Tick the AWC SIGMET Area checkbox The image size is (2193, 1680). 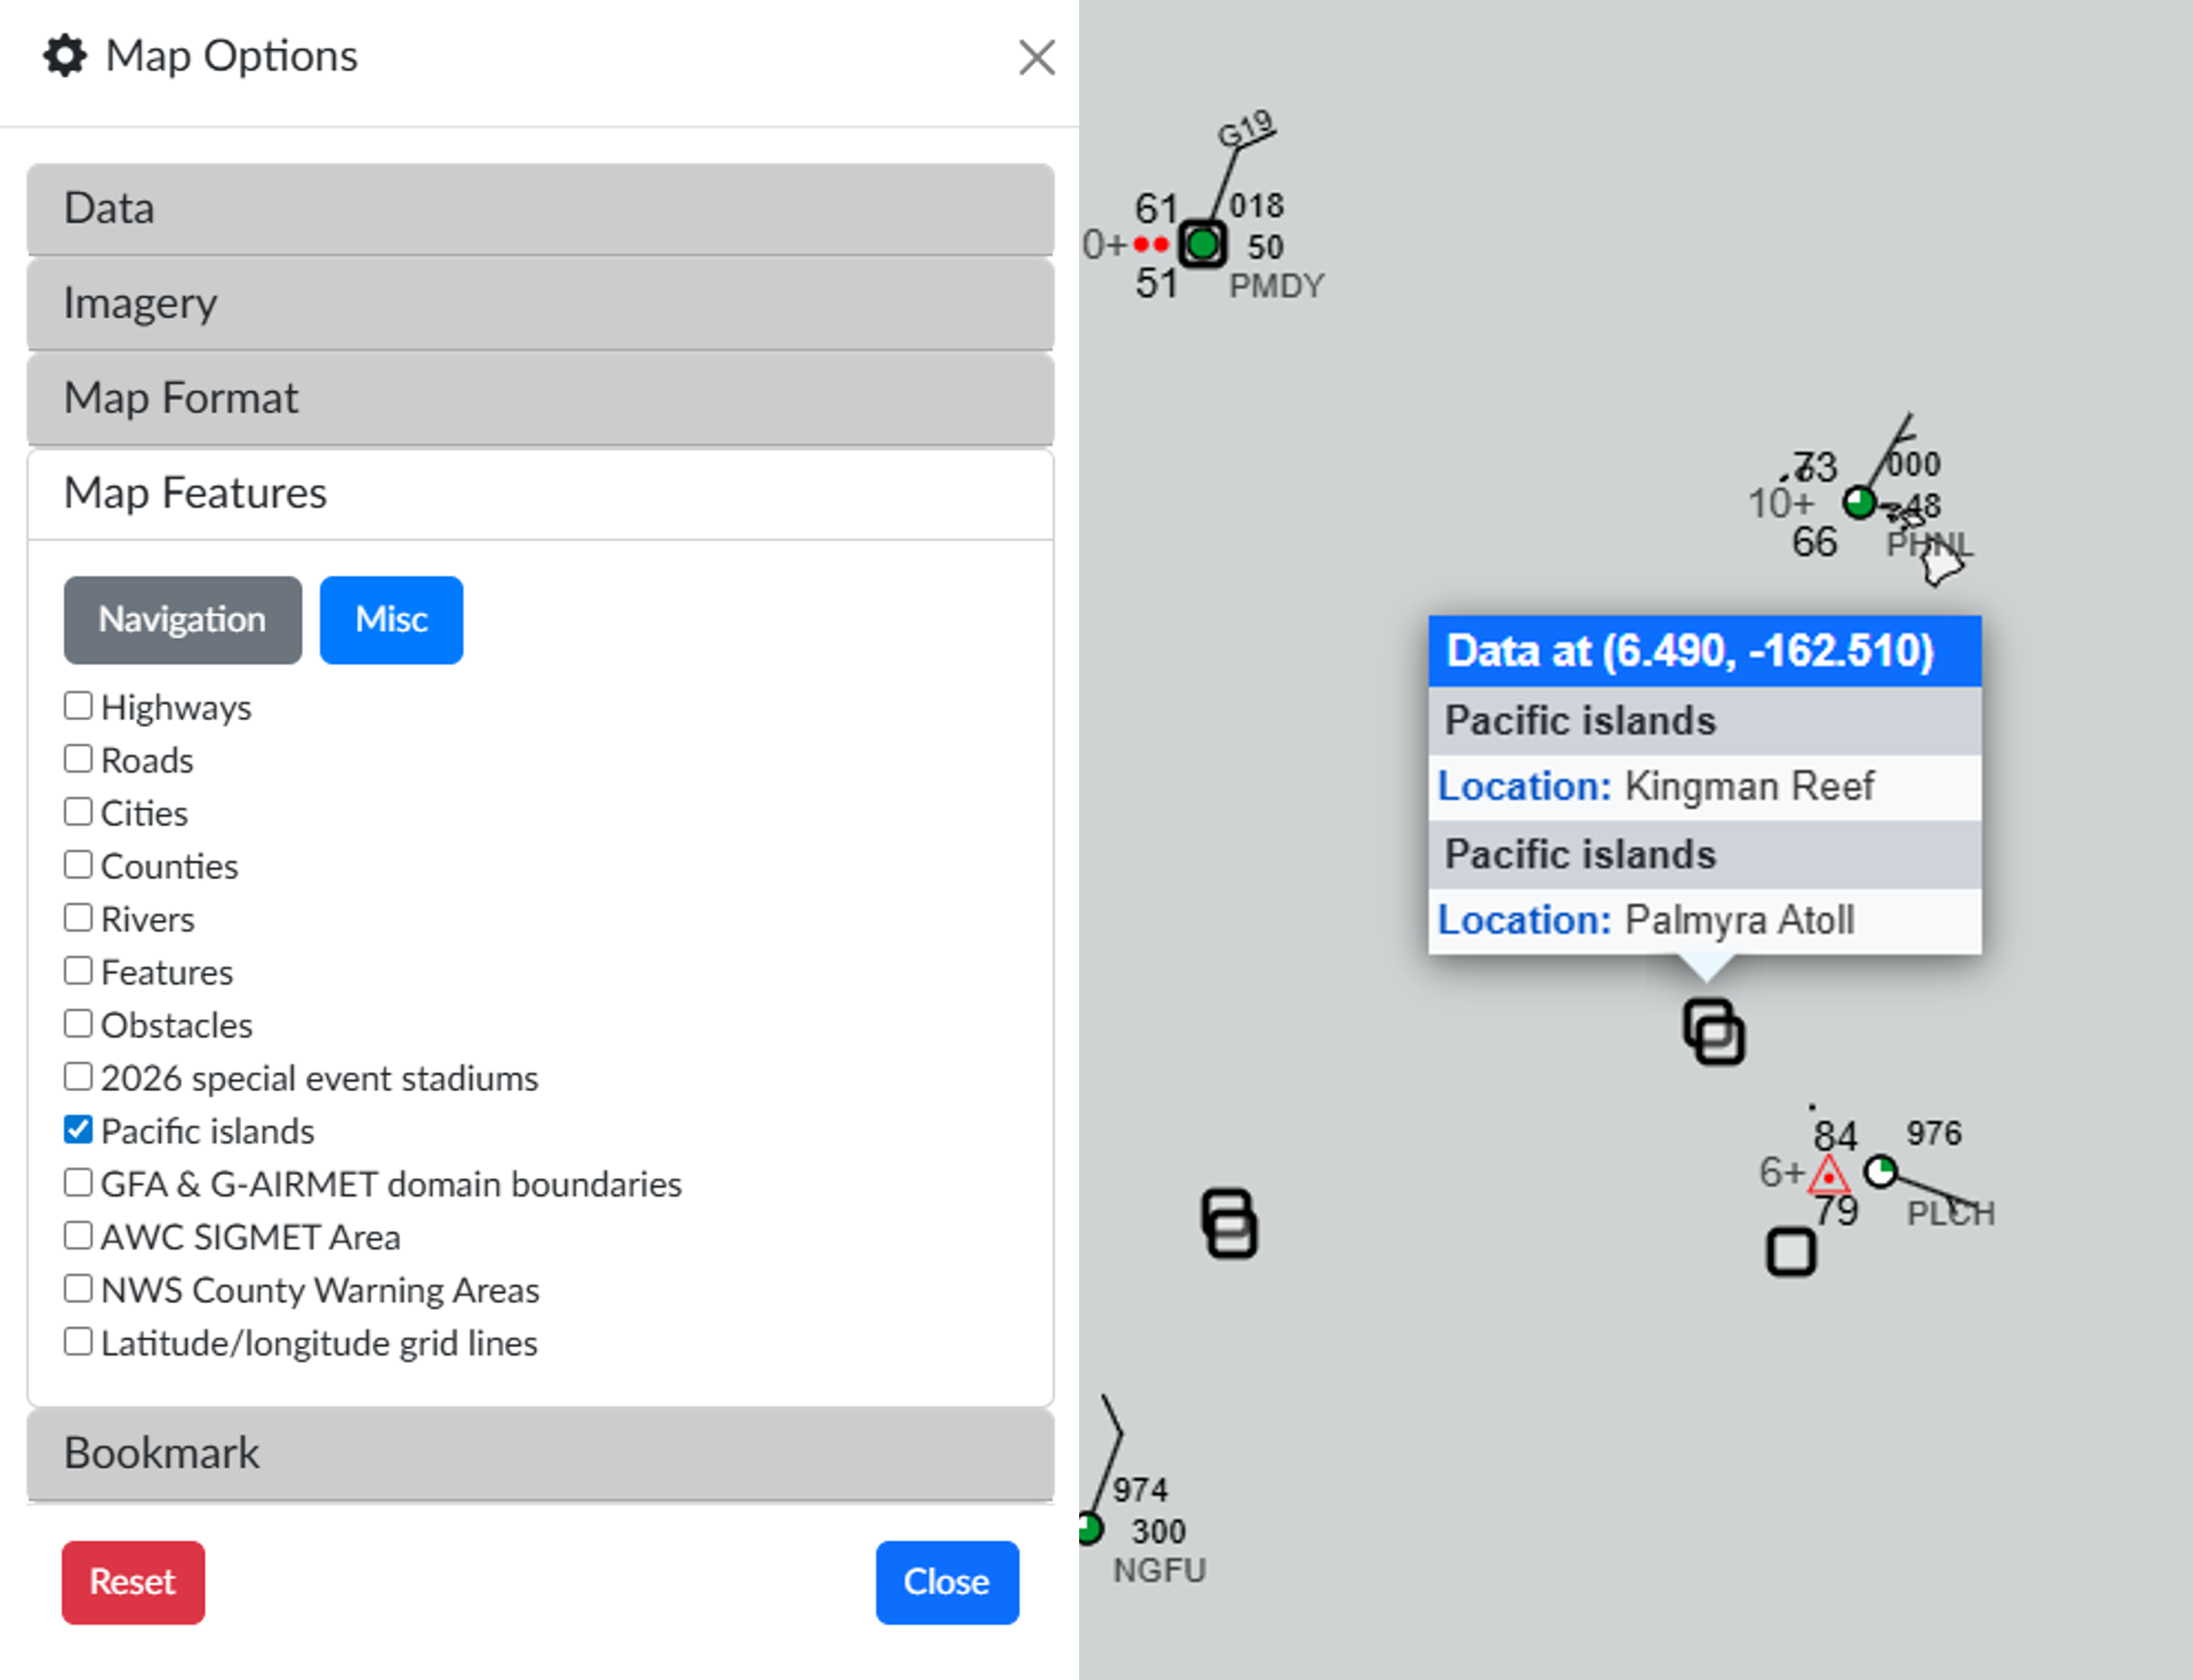[78, 1236]
